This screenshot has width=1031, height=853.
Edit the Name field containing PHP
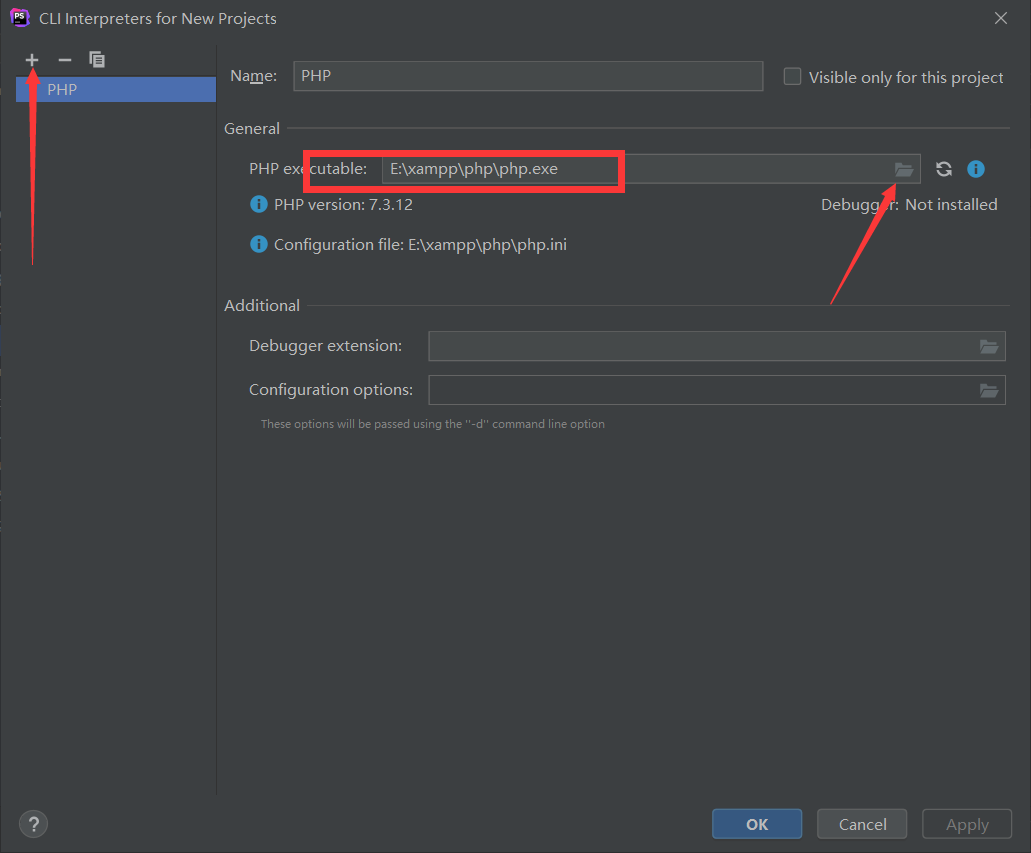(528, 76)
